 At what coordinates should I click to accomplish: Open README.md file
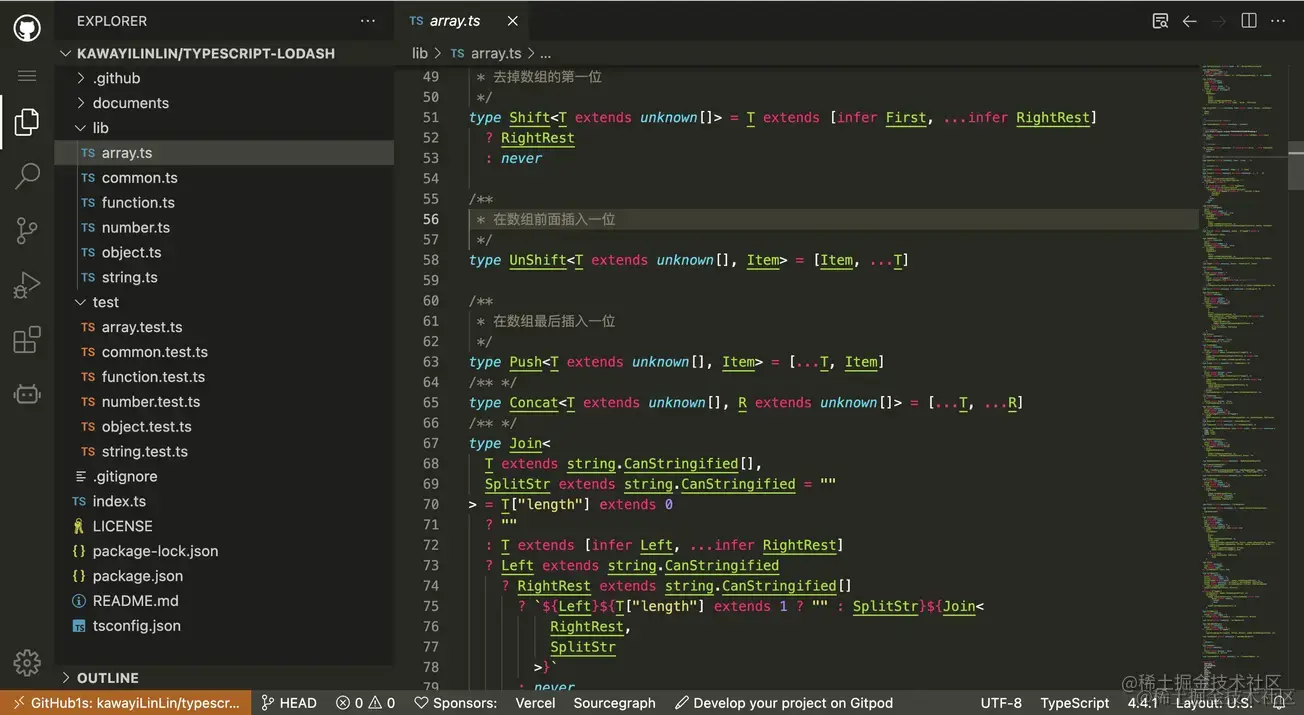(224, 601)
